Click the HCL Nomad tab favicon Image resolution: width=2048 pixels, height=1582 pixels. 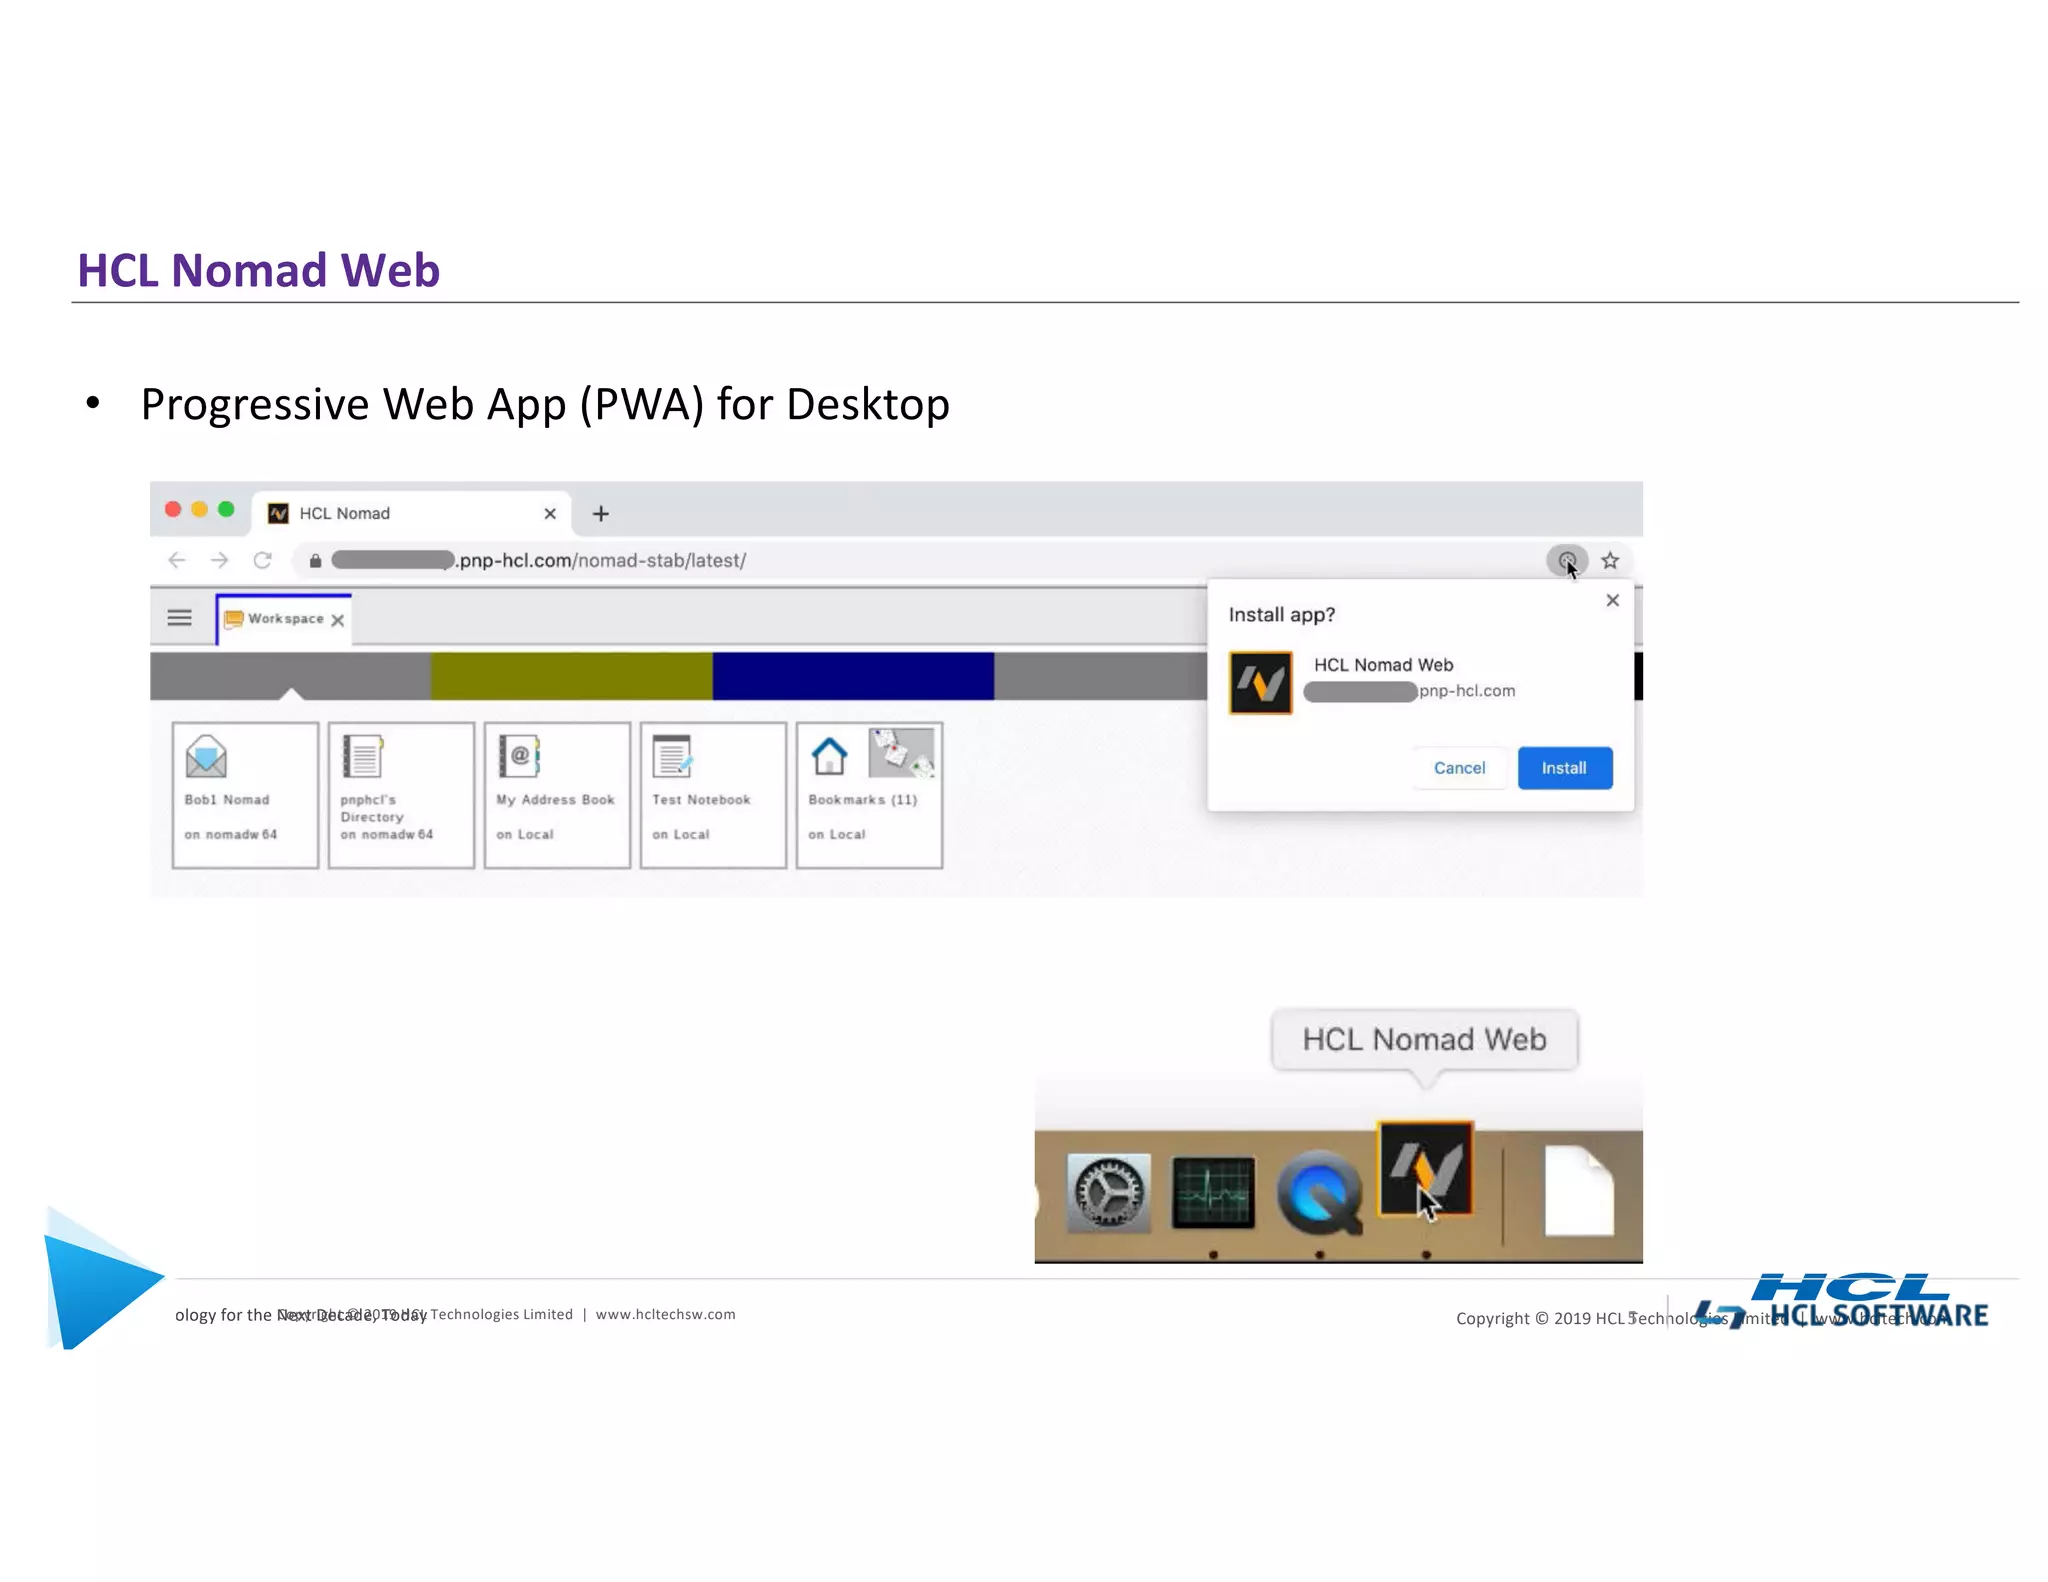point(278,513)
